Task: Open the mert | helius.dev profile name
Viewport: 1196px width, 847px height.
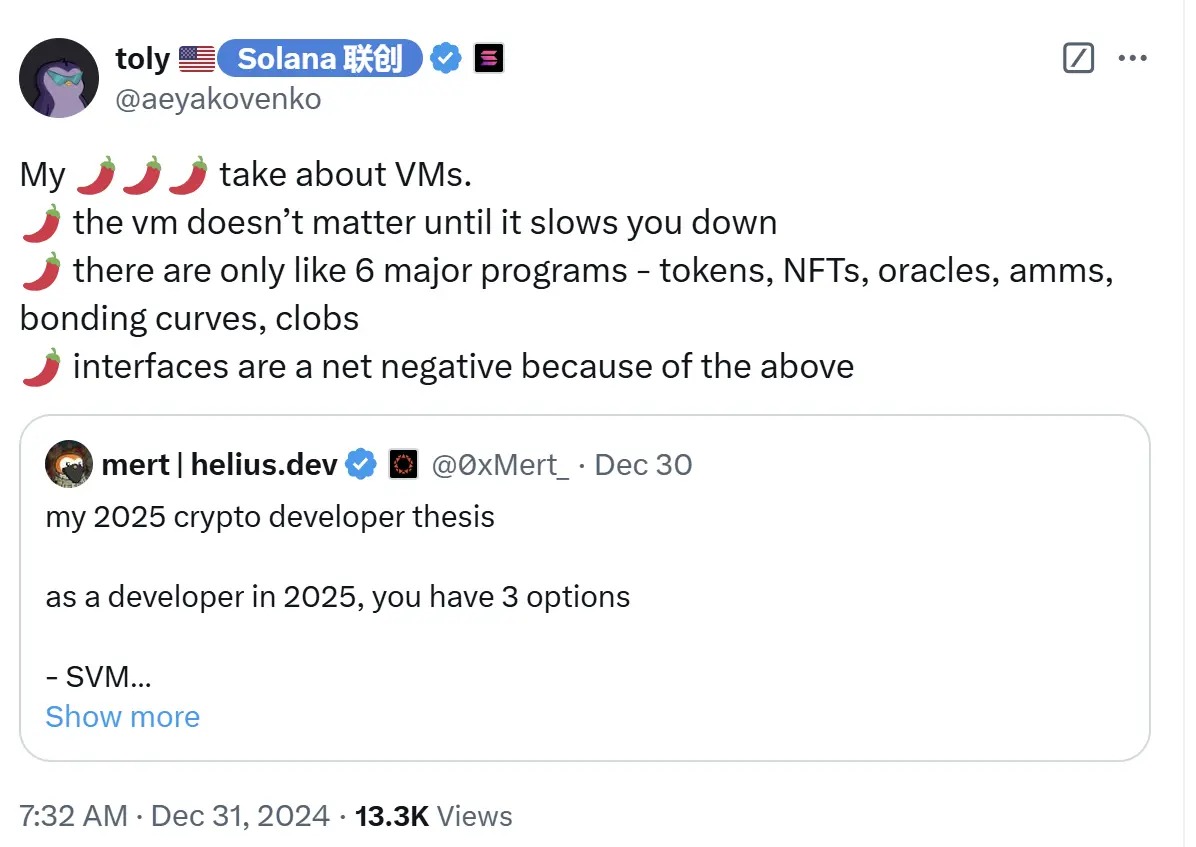Action: pyautogui.click(x=222, y=465)
